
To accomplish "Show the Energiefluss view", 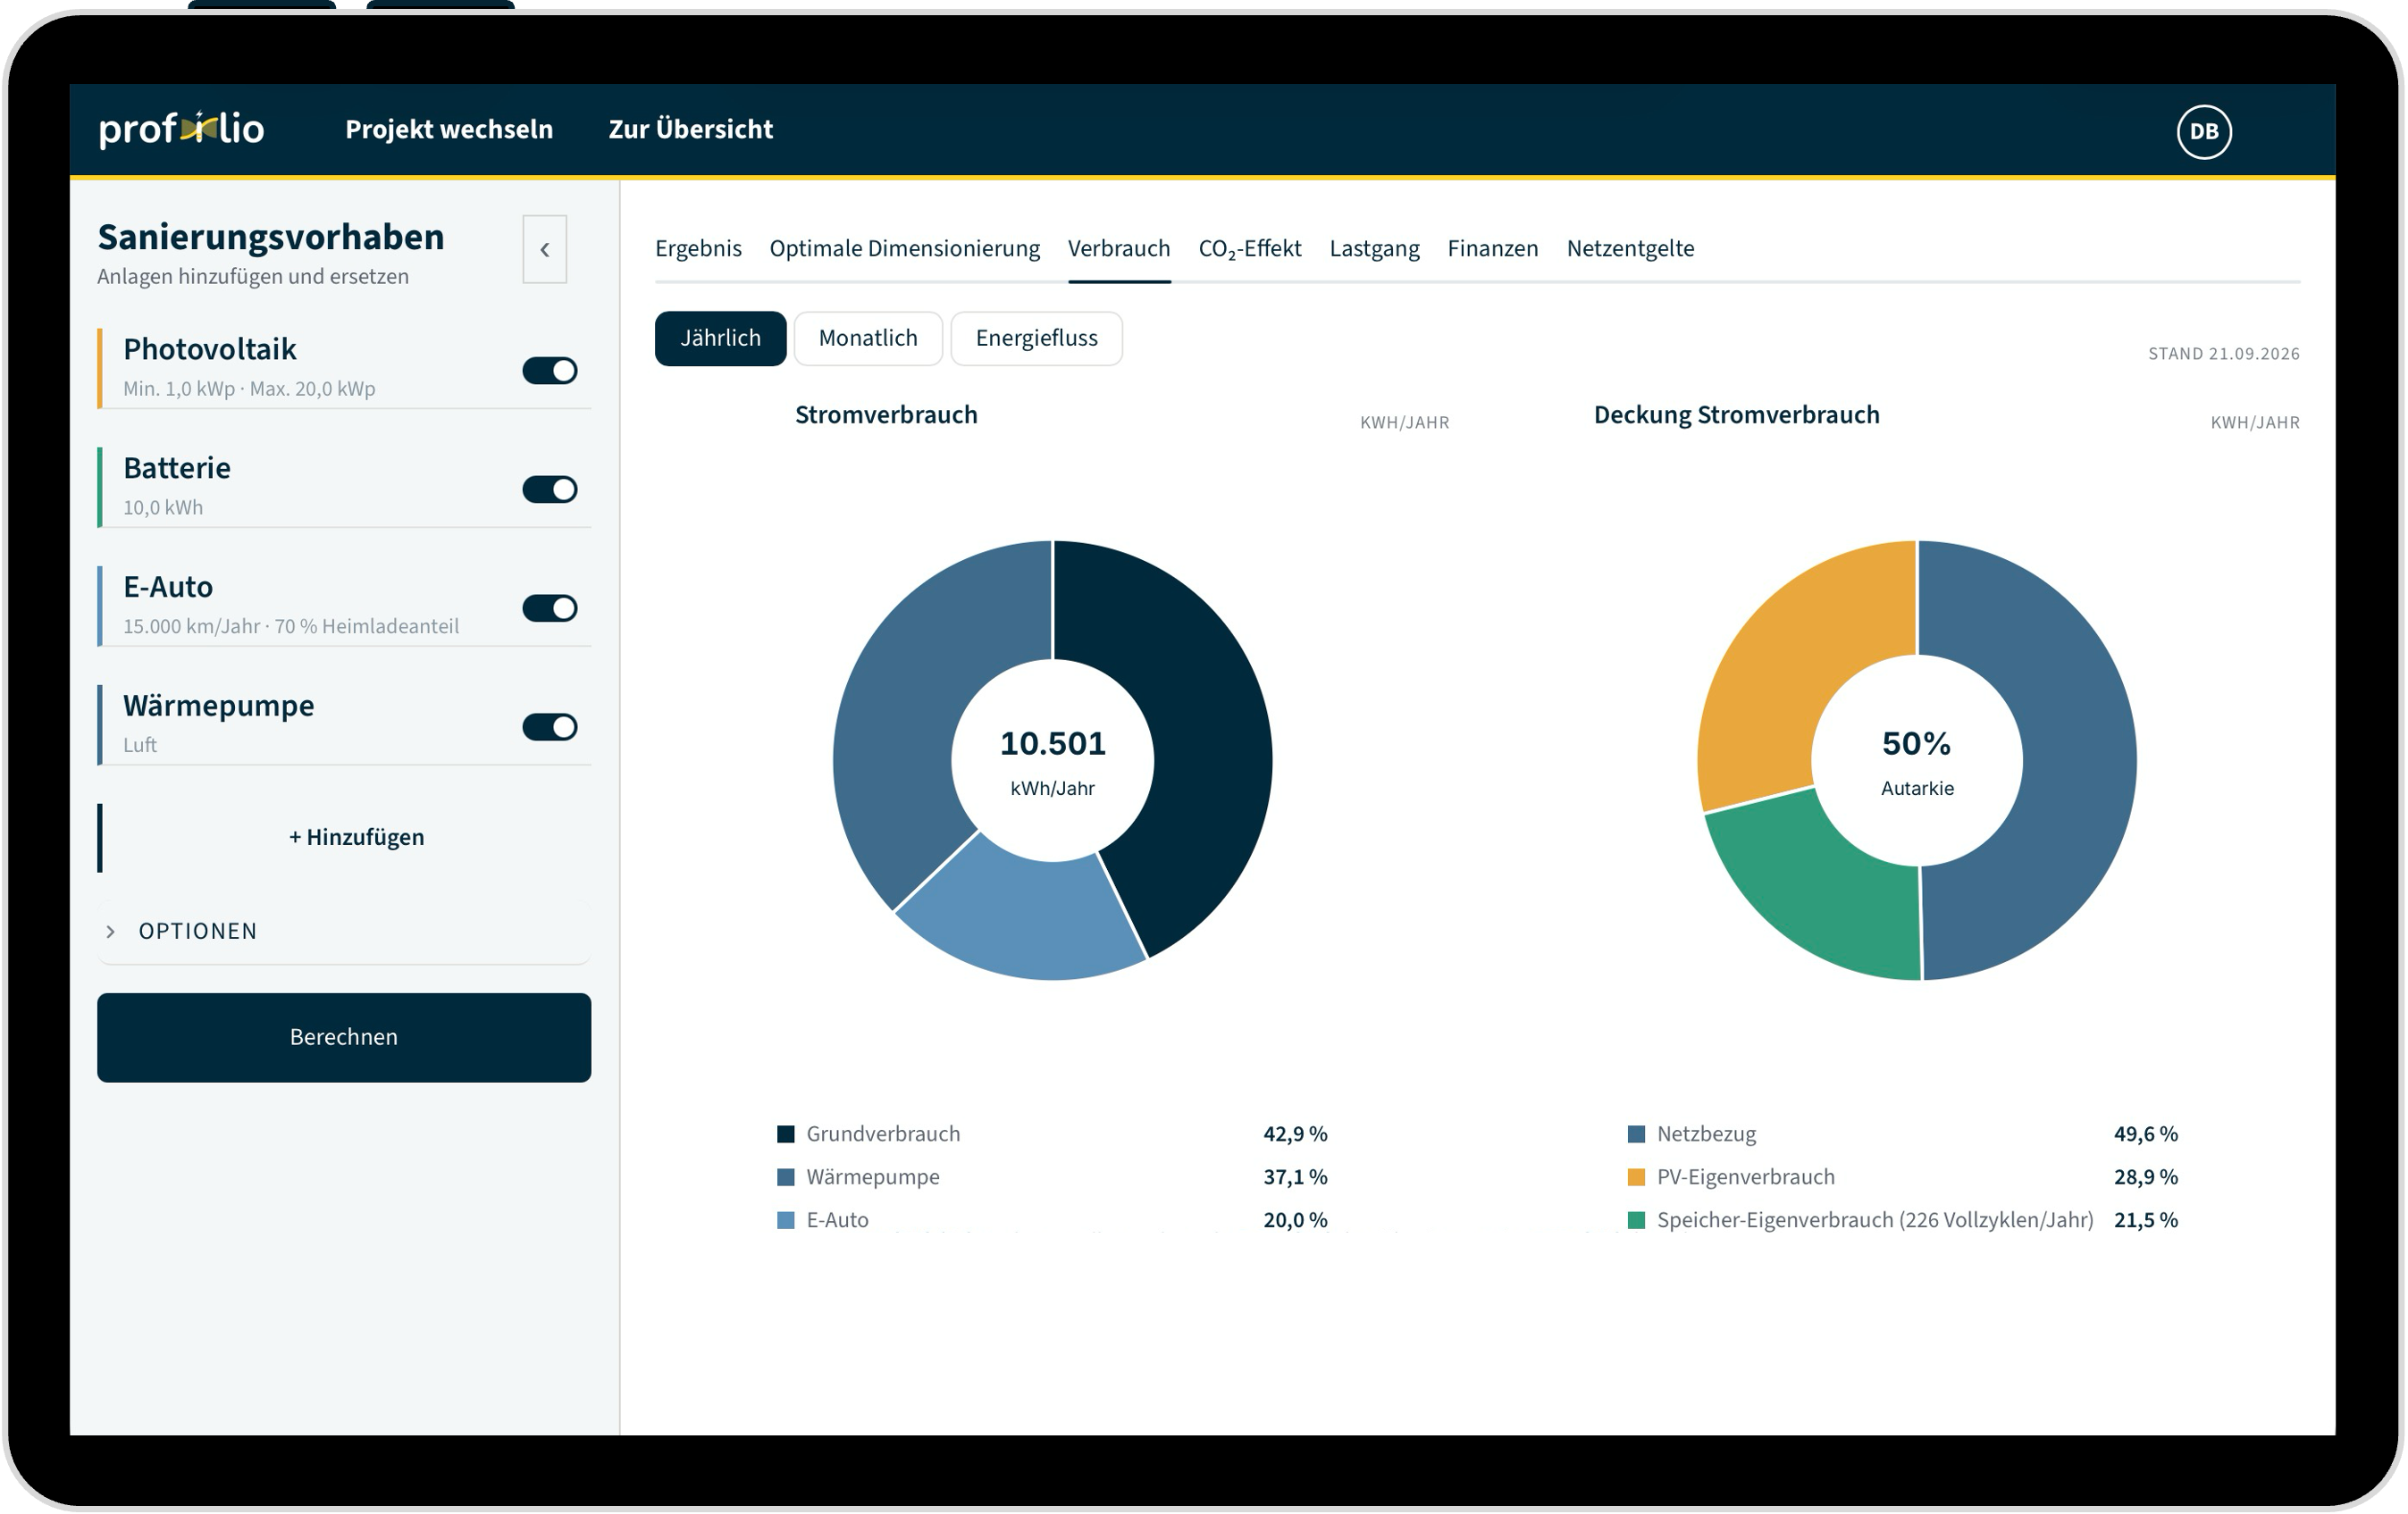I will 1036,338.
